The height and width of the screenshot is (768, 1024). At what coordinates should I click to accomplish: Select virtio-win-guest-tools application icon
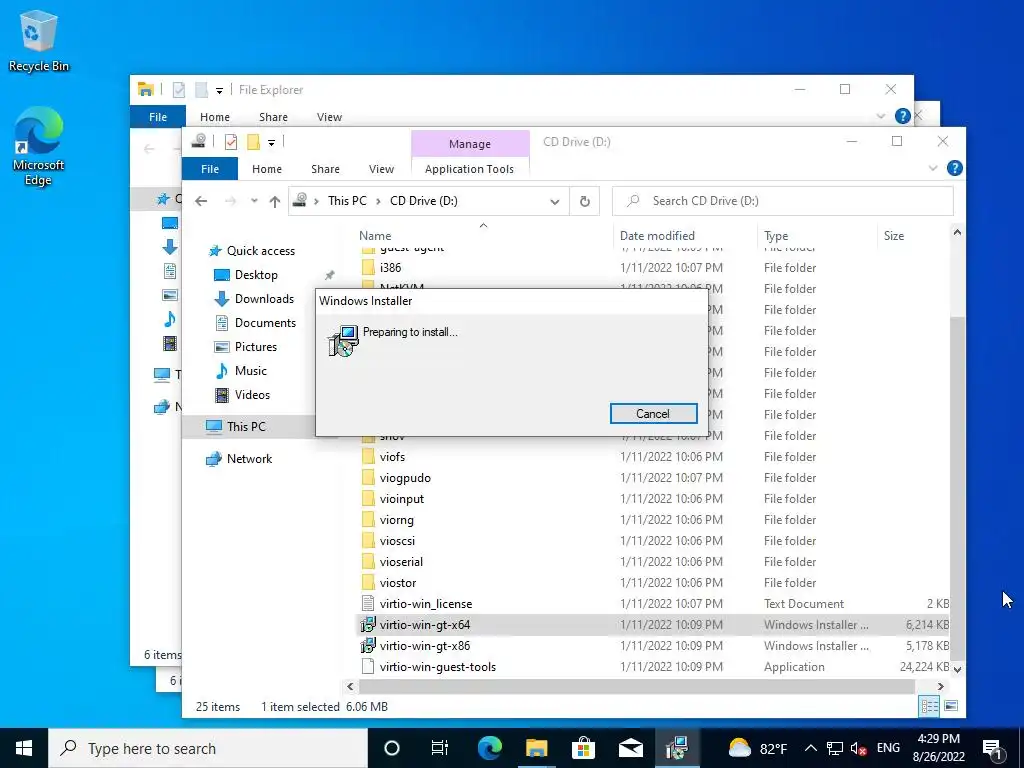[x=368, y=666]
